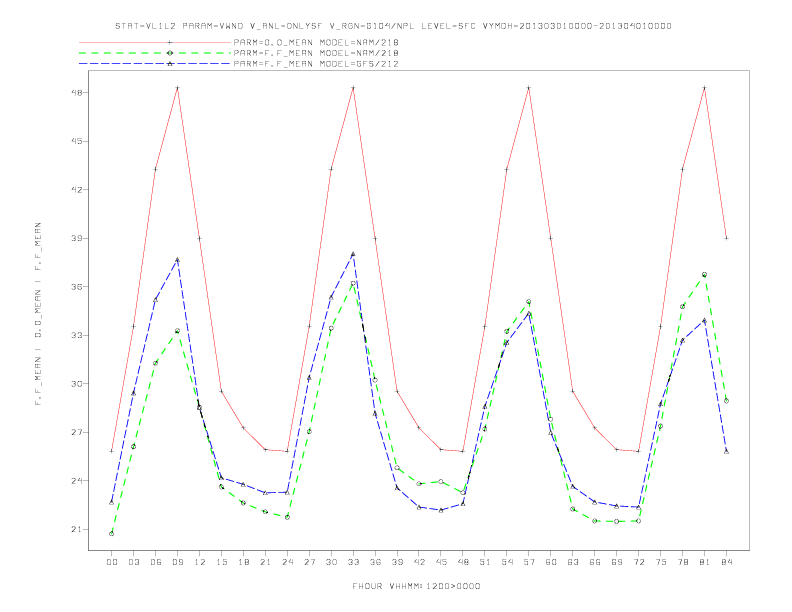Click x-axis forecast hour label 00

click(x=112, y=562)
